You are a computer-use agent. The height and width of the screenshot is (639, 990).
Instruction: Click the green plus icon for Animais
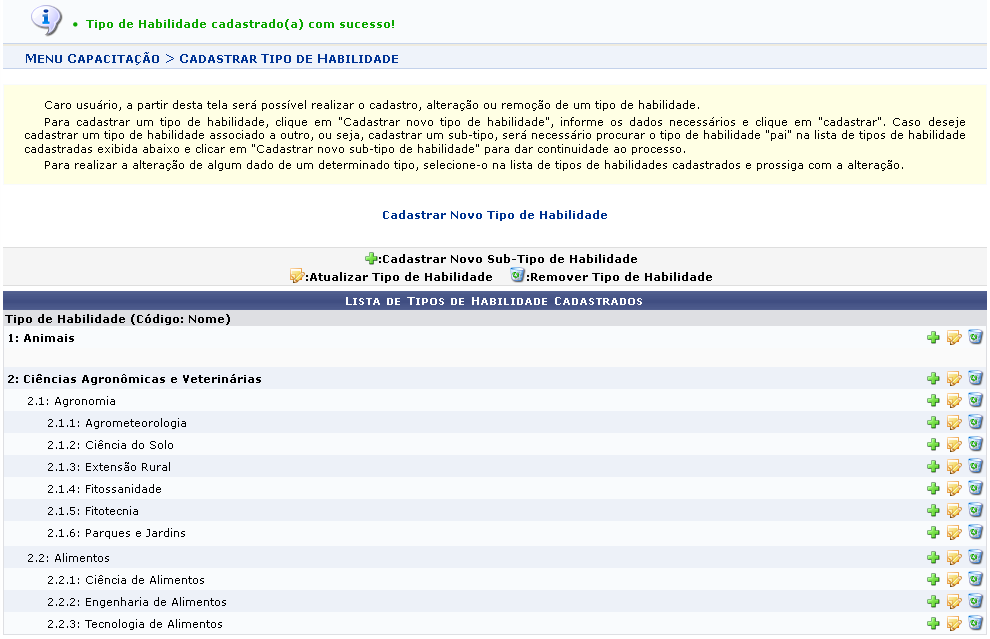[x=933, y=338]
